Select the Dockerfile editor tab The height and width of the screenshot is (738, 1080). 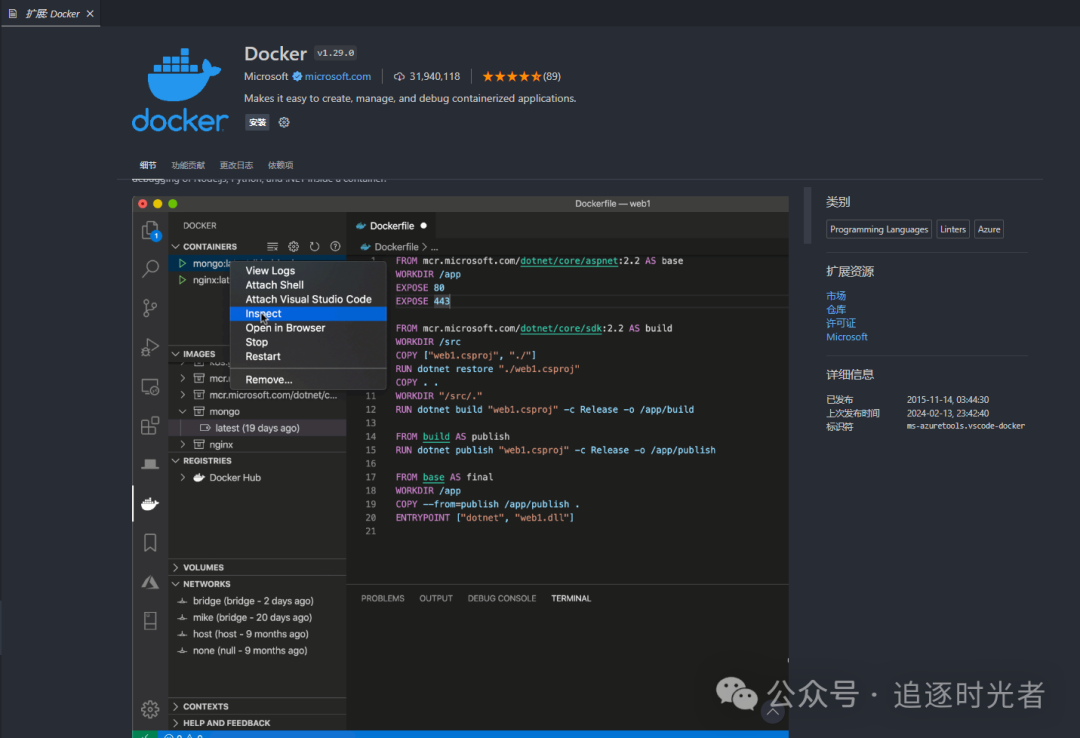pos(391,226)
